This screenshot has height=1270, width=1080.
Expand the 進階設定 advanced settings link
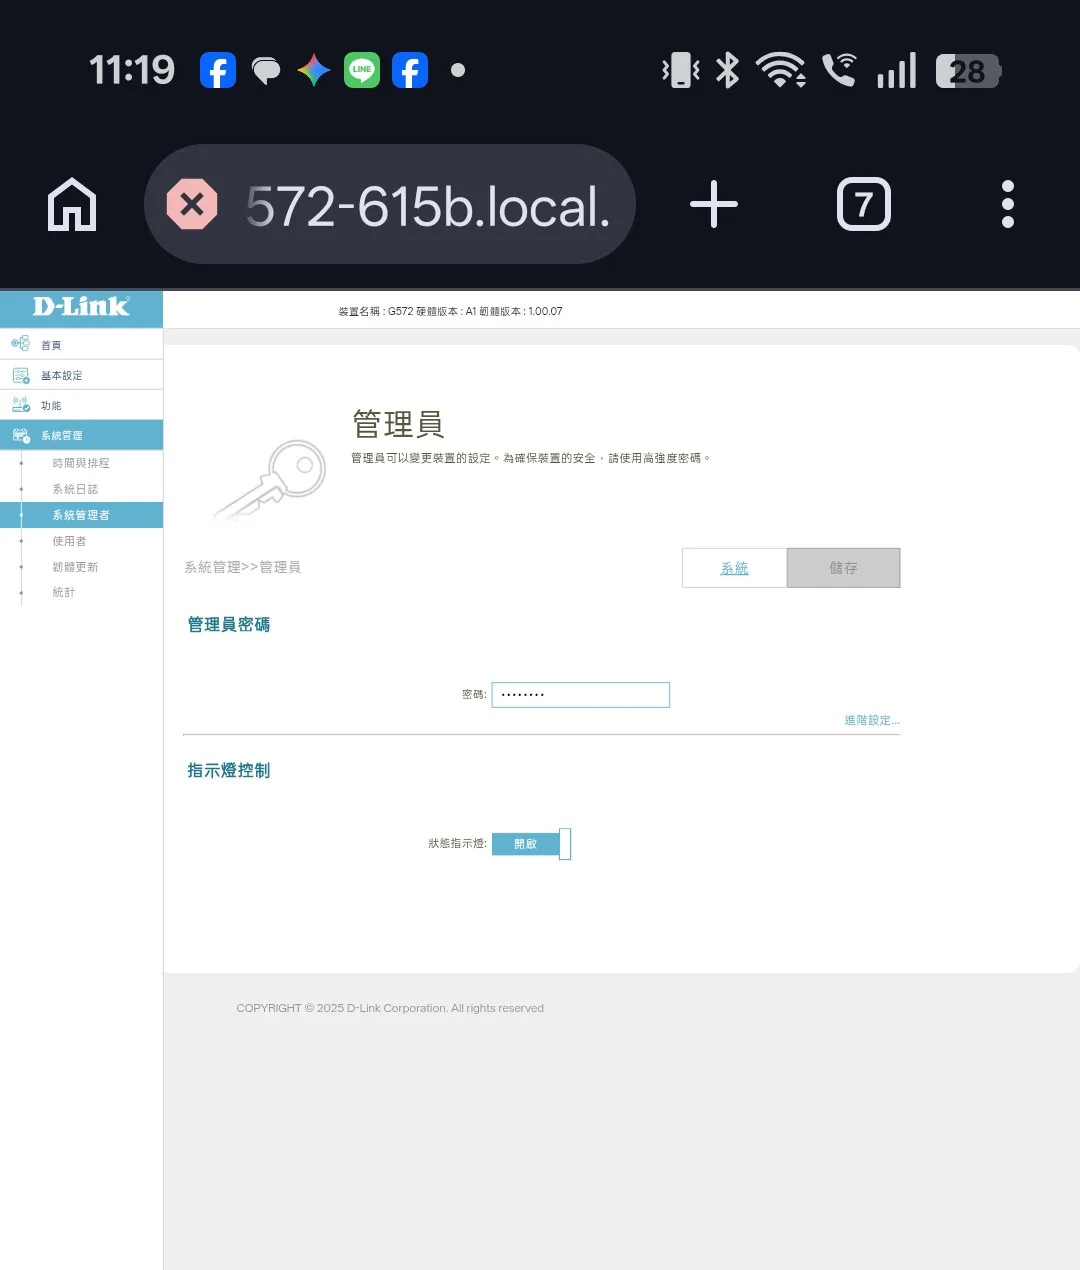[872, 720]
